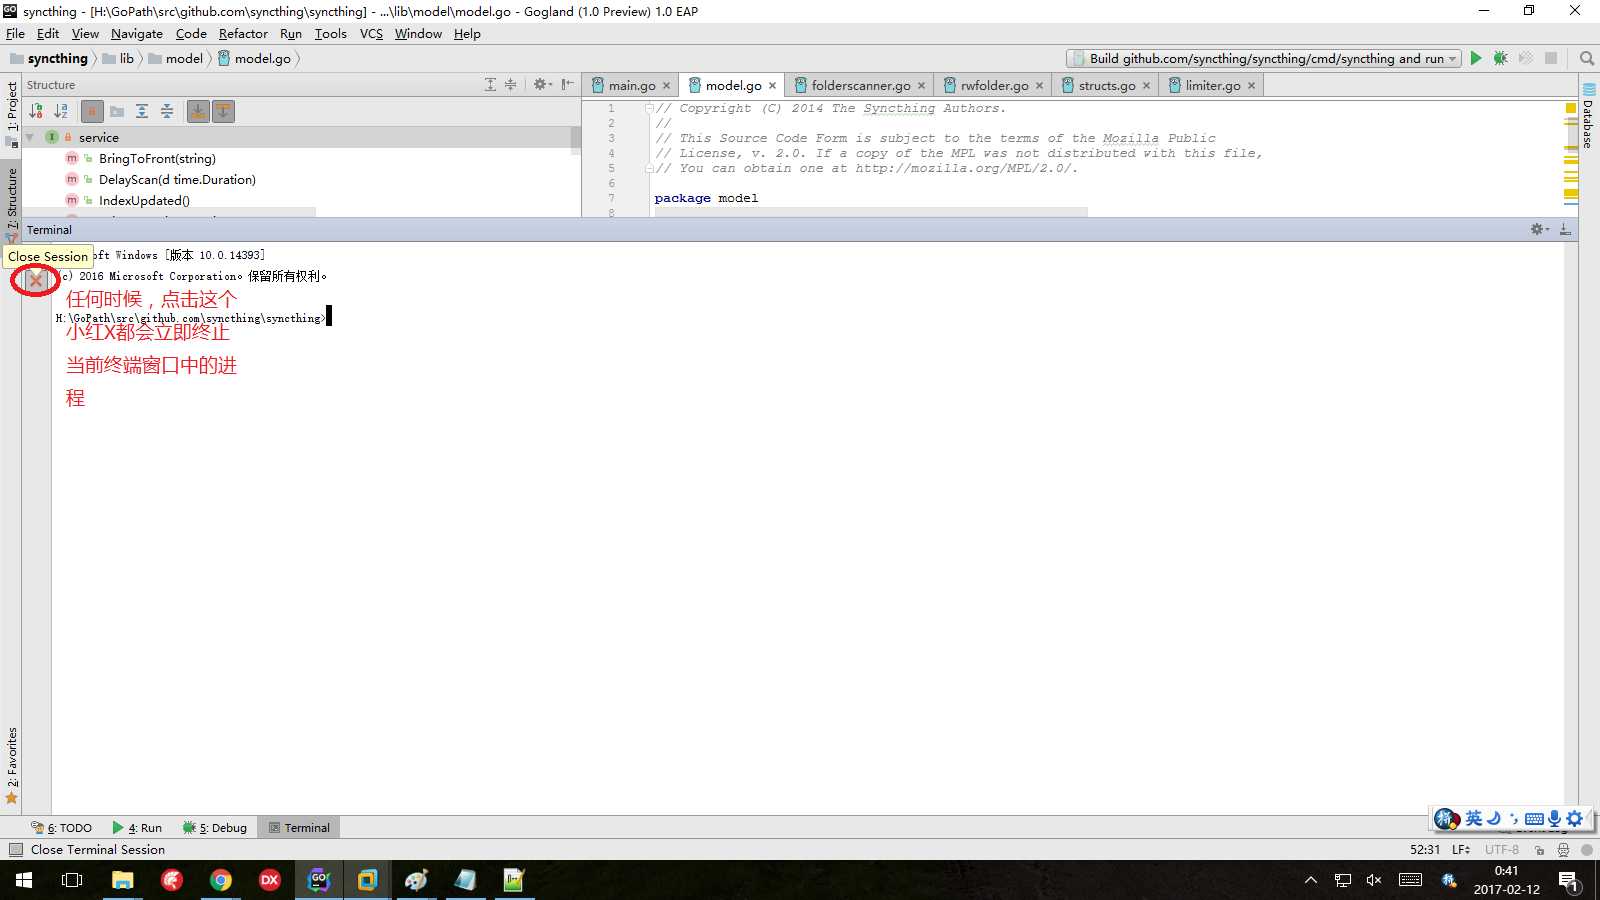Click the Terminal tool window button
1600x900 pixels.
(299, 827)
